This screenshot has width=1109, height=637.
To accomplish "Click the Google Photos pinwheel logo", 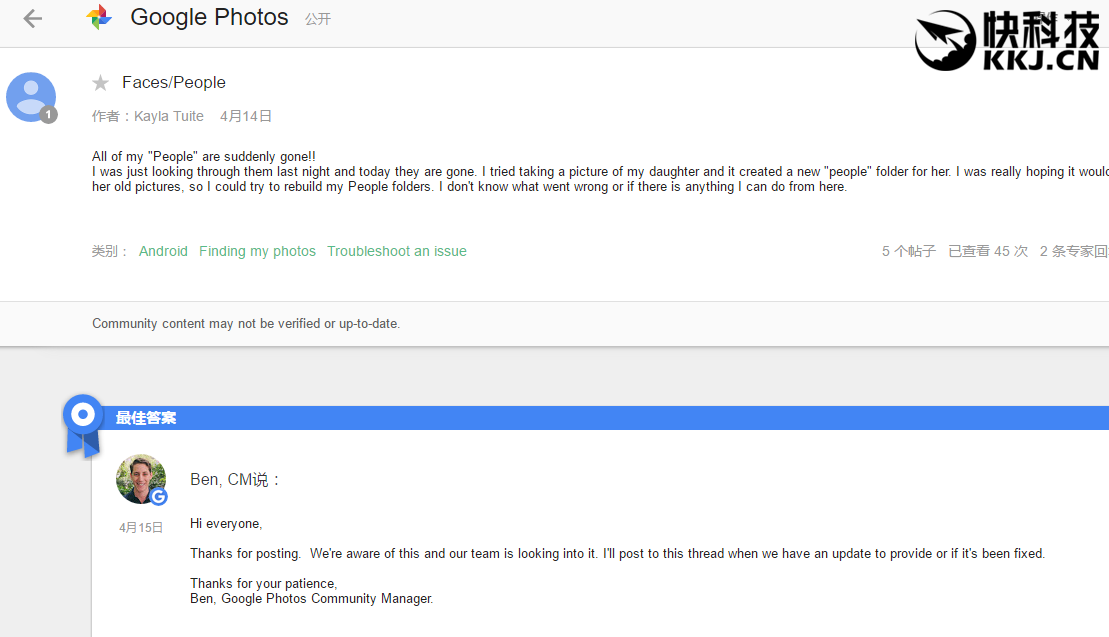I will [x=99, y=17].
